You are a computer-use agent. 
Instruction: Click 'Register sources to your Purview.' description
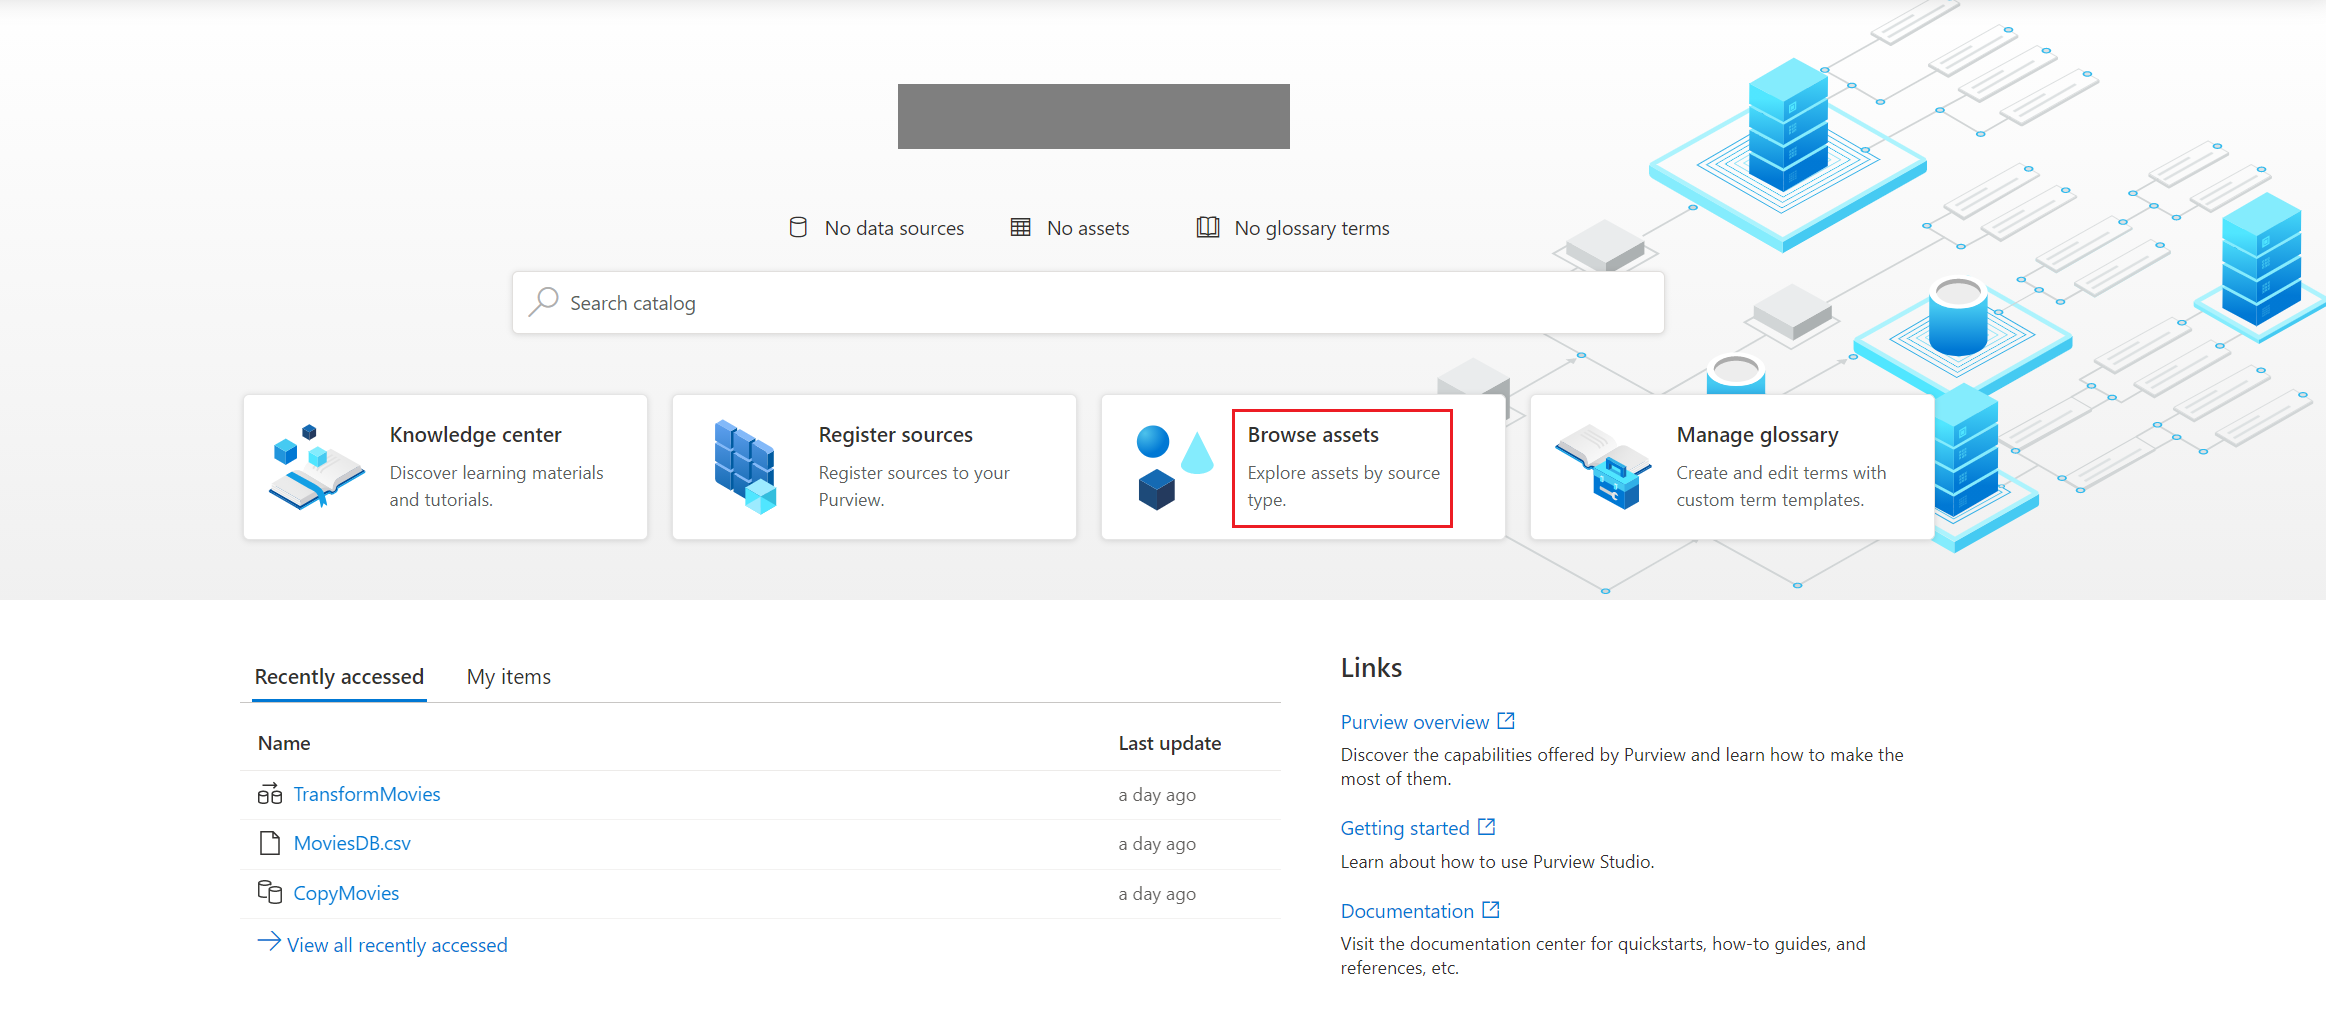[x=914, y=486]
